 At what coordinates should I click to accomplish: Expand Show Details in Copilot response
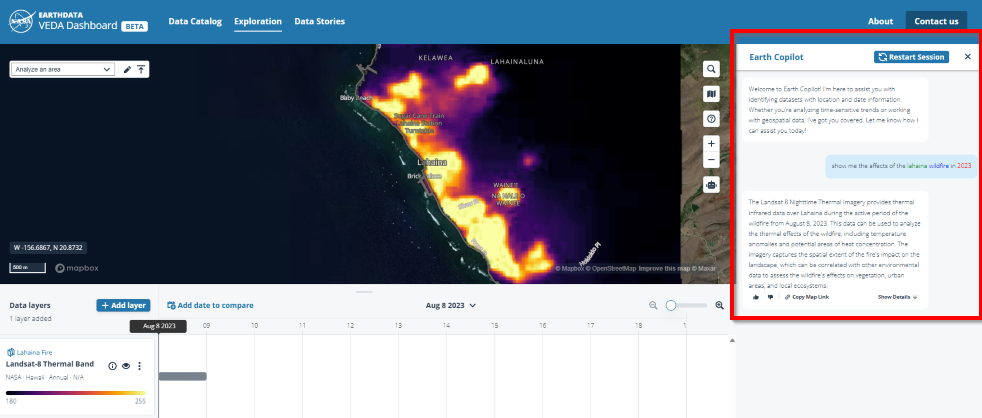[x=897, y=297]
